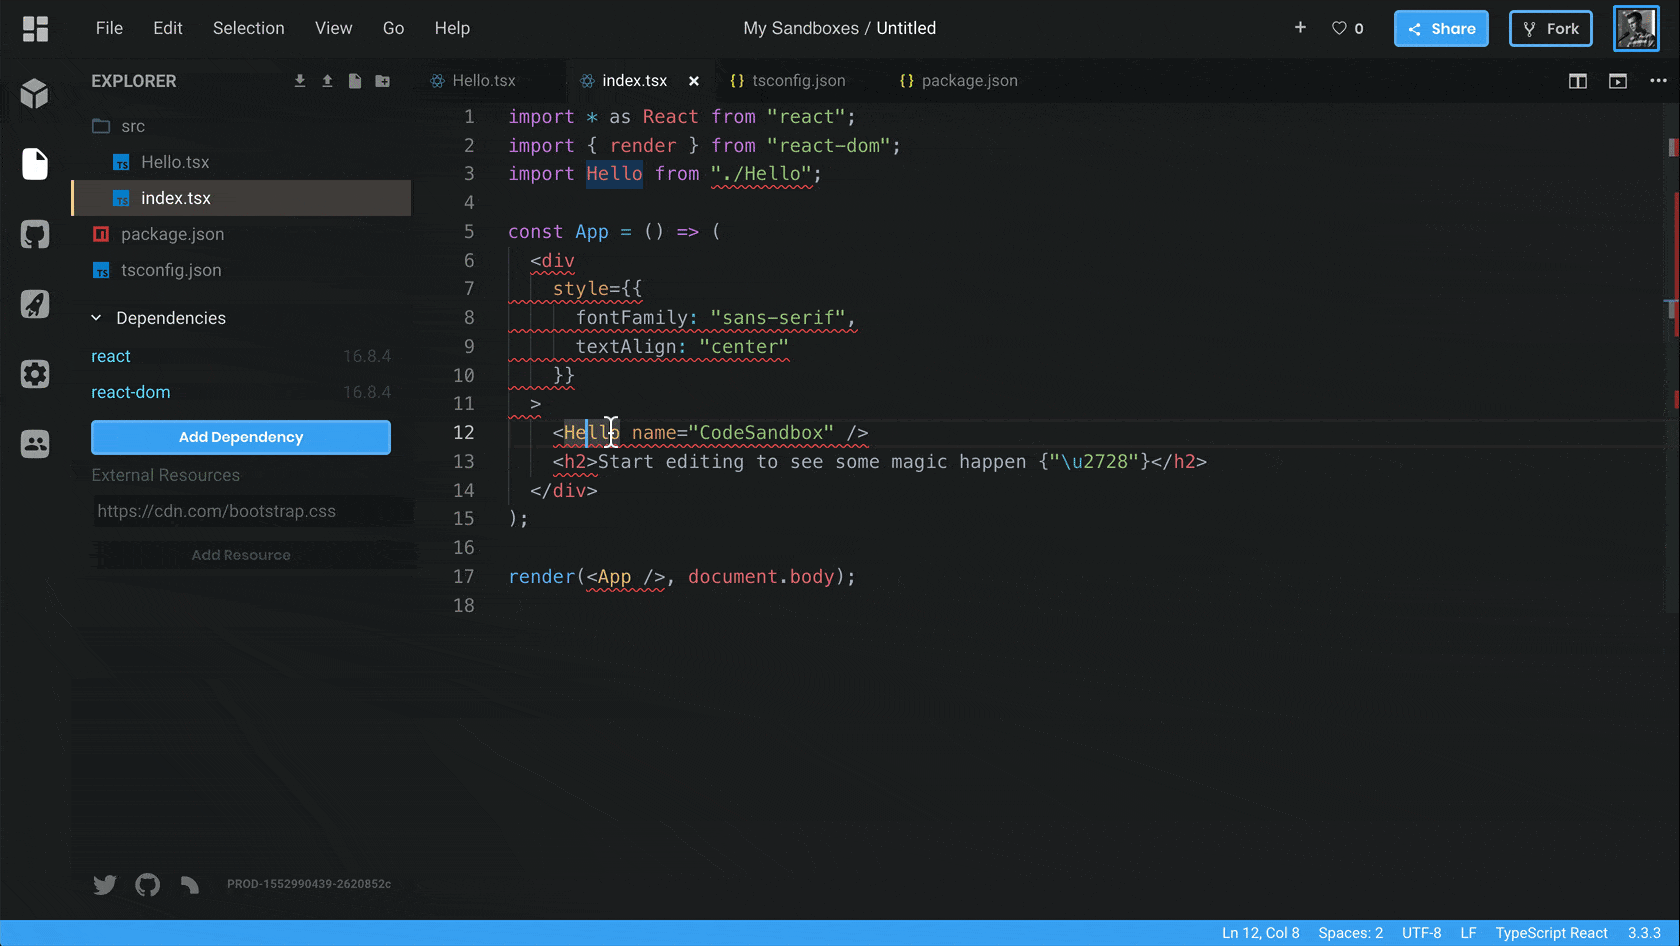Download sandbox using Explorer download icon

click(x=300, y=81)
